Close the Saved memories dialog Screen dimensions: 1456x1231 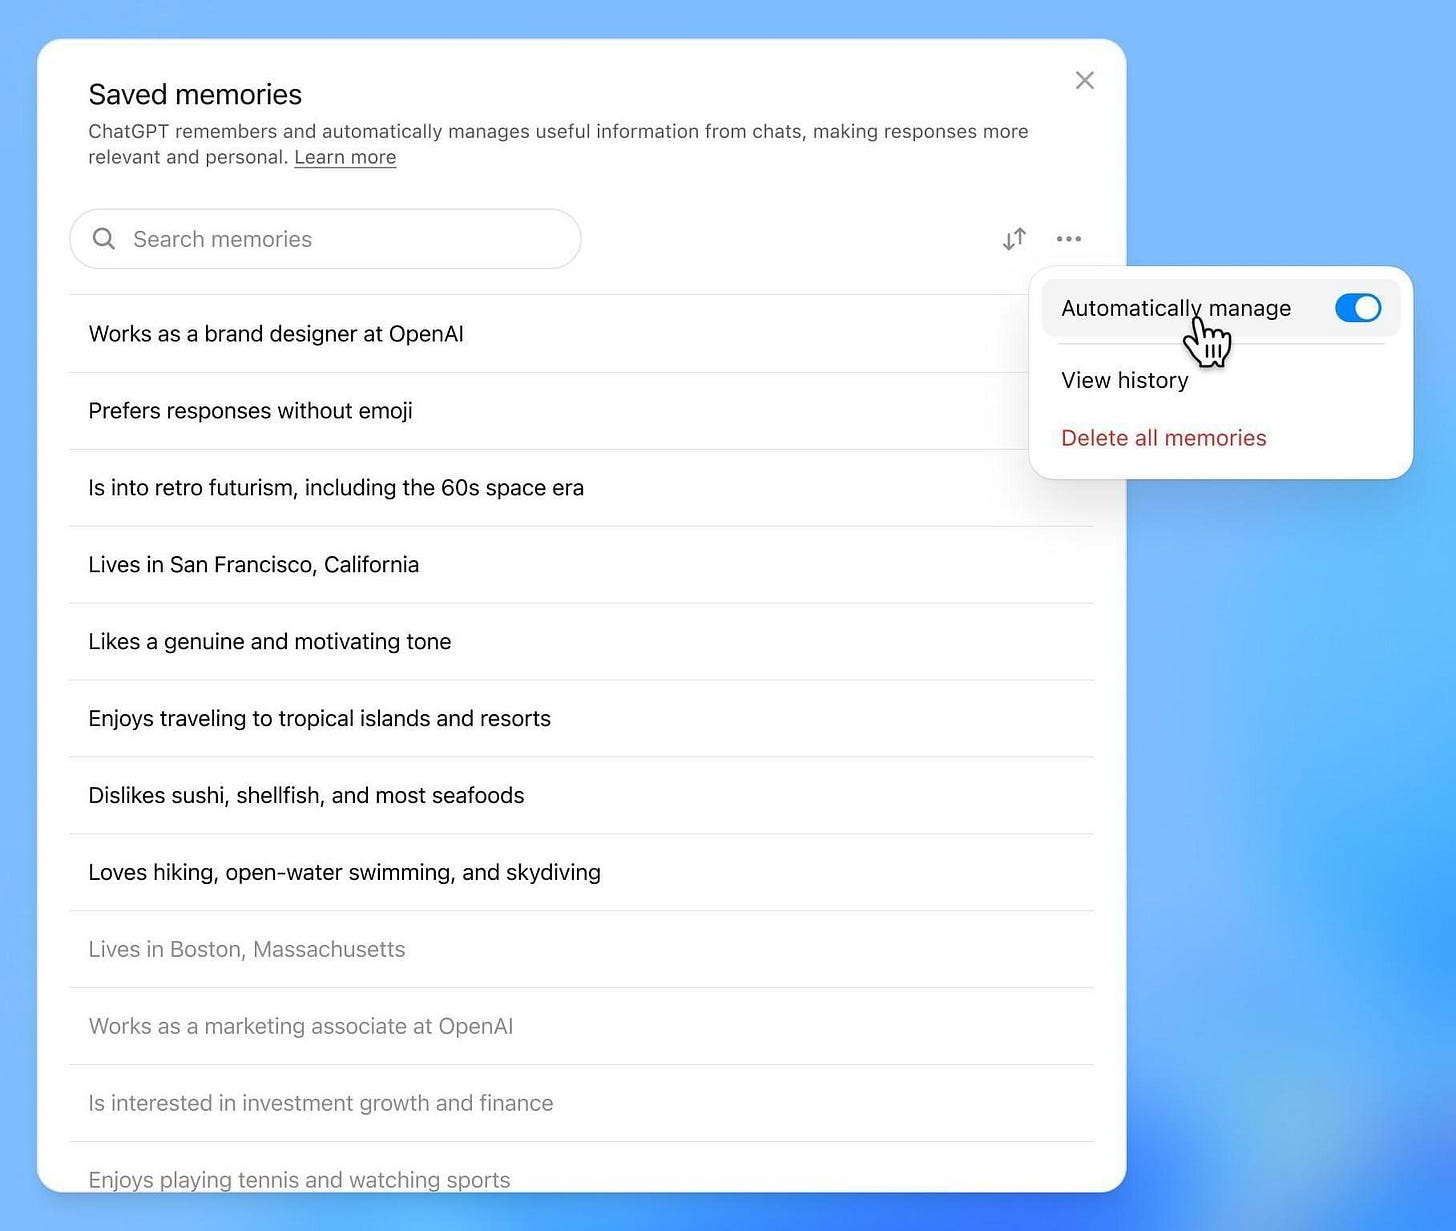(1084, 80)
